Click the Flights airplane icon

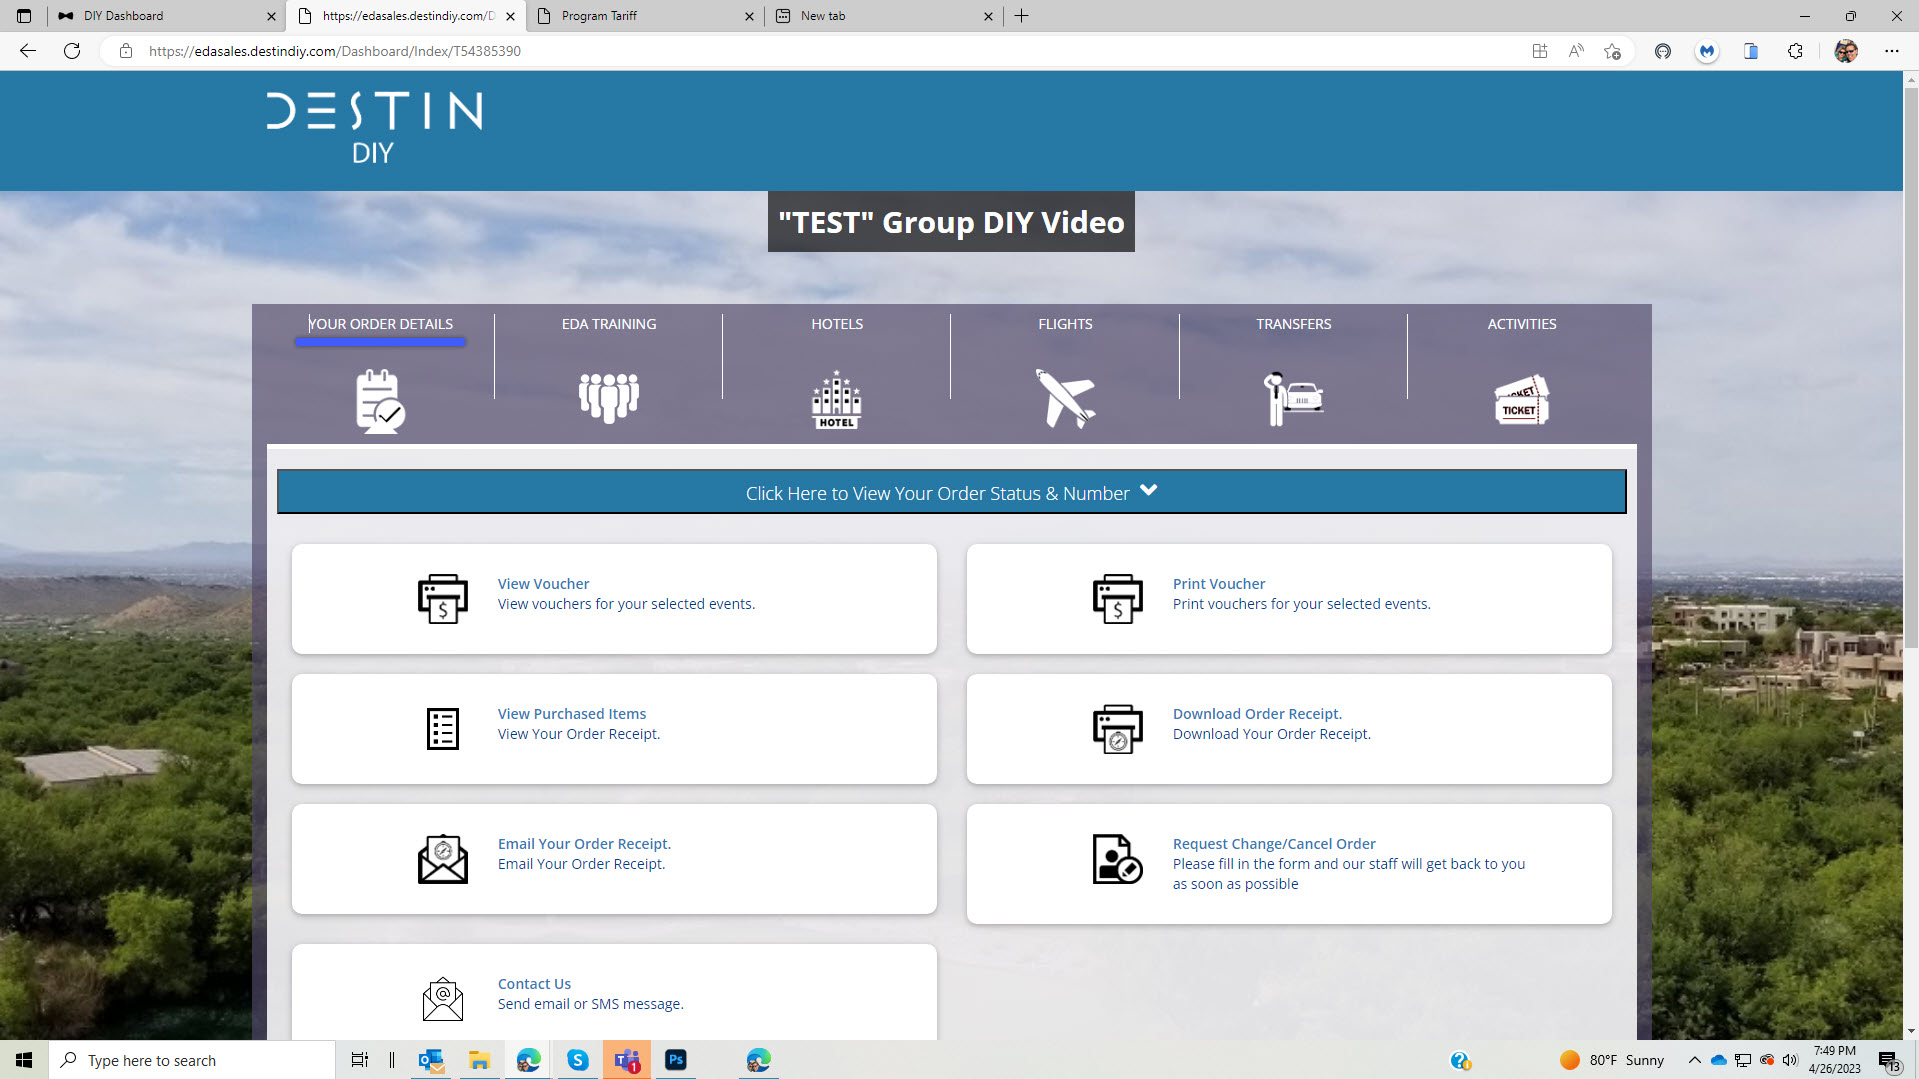[x=1065, y=398]
